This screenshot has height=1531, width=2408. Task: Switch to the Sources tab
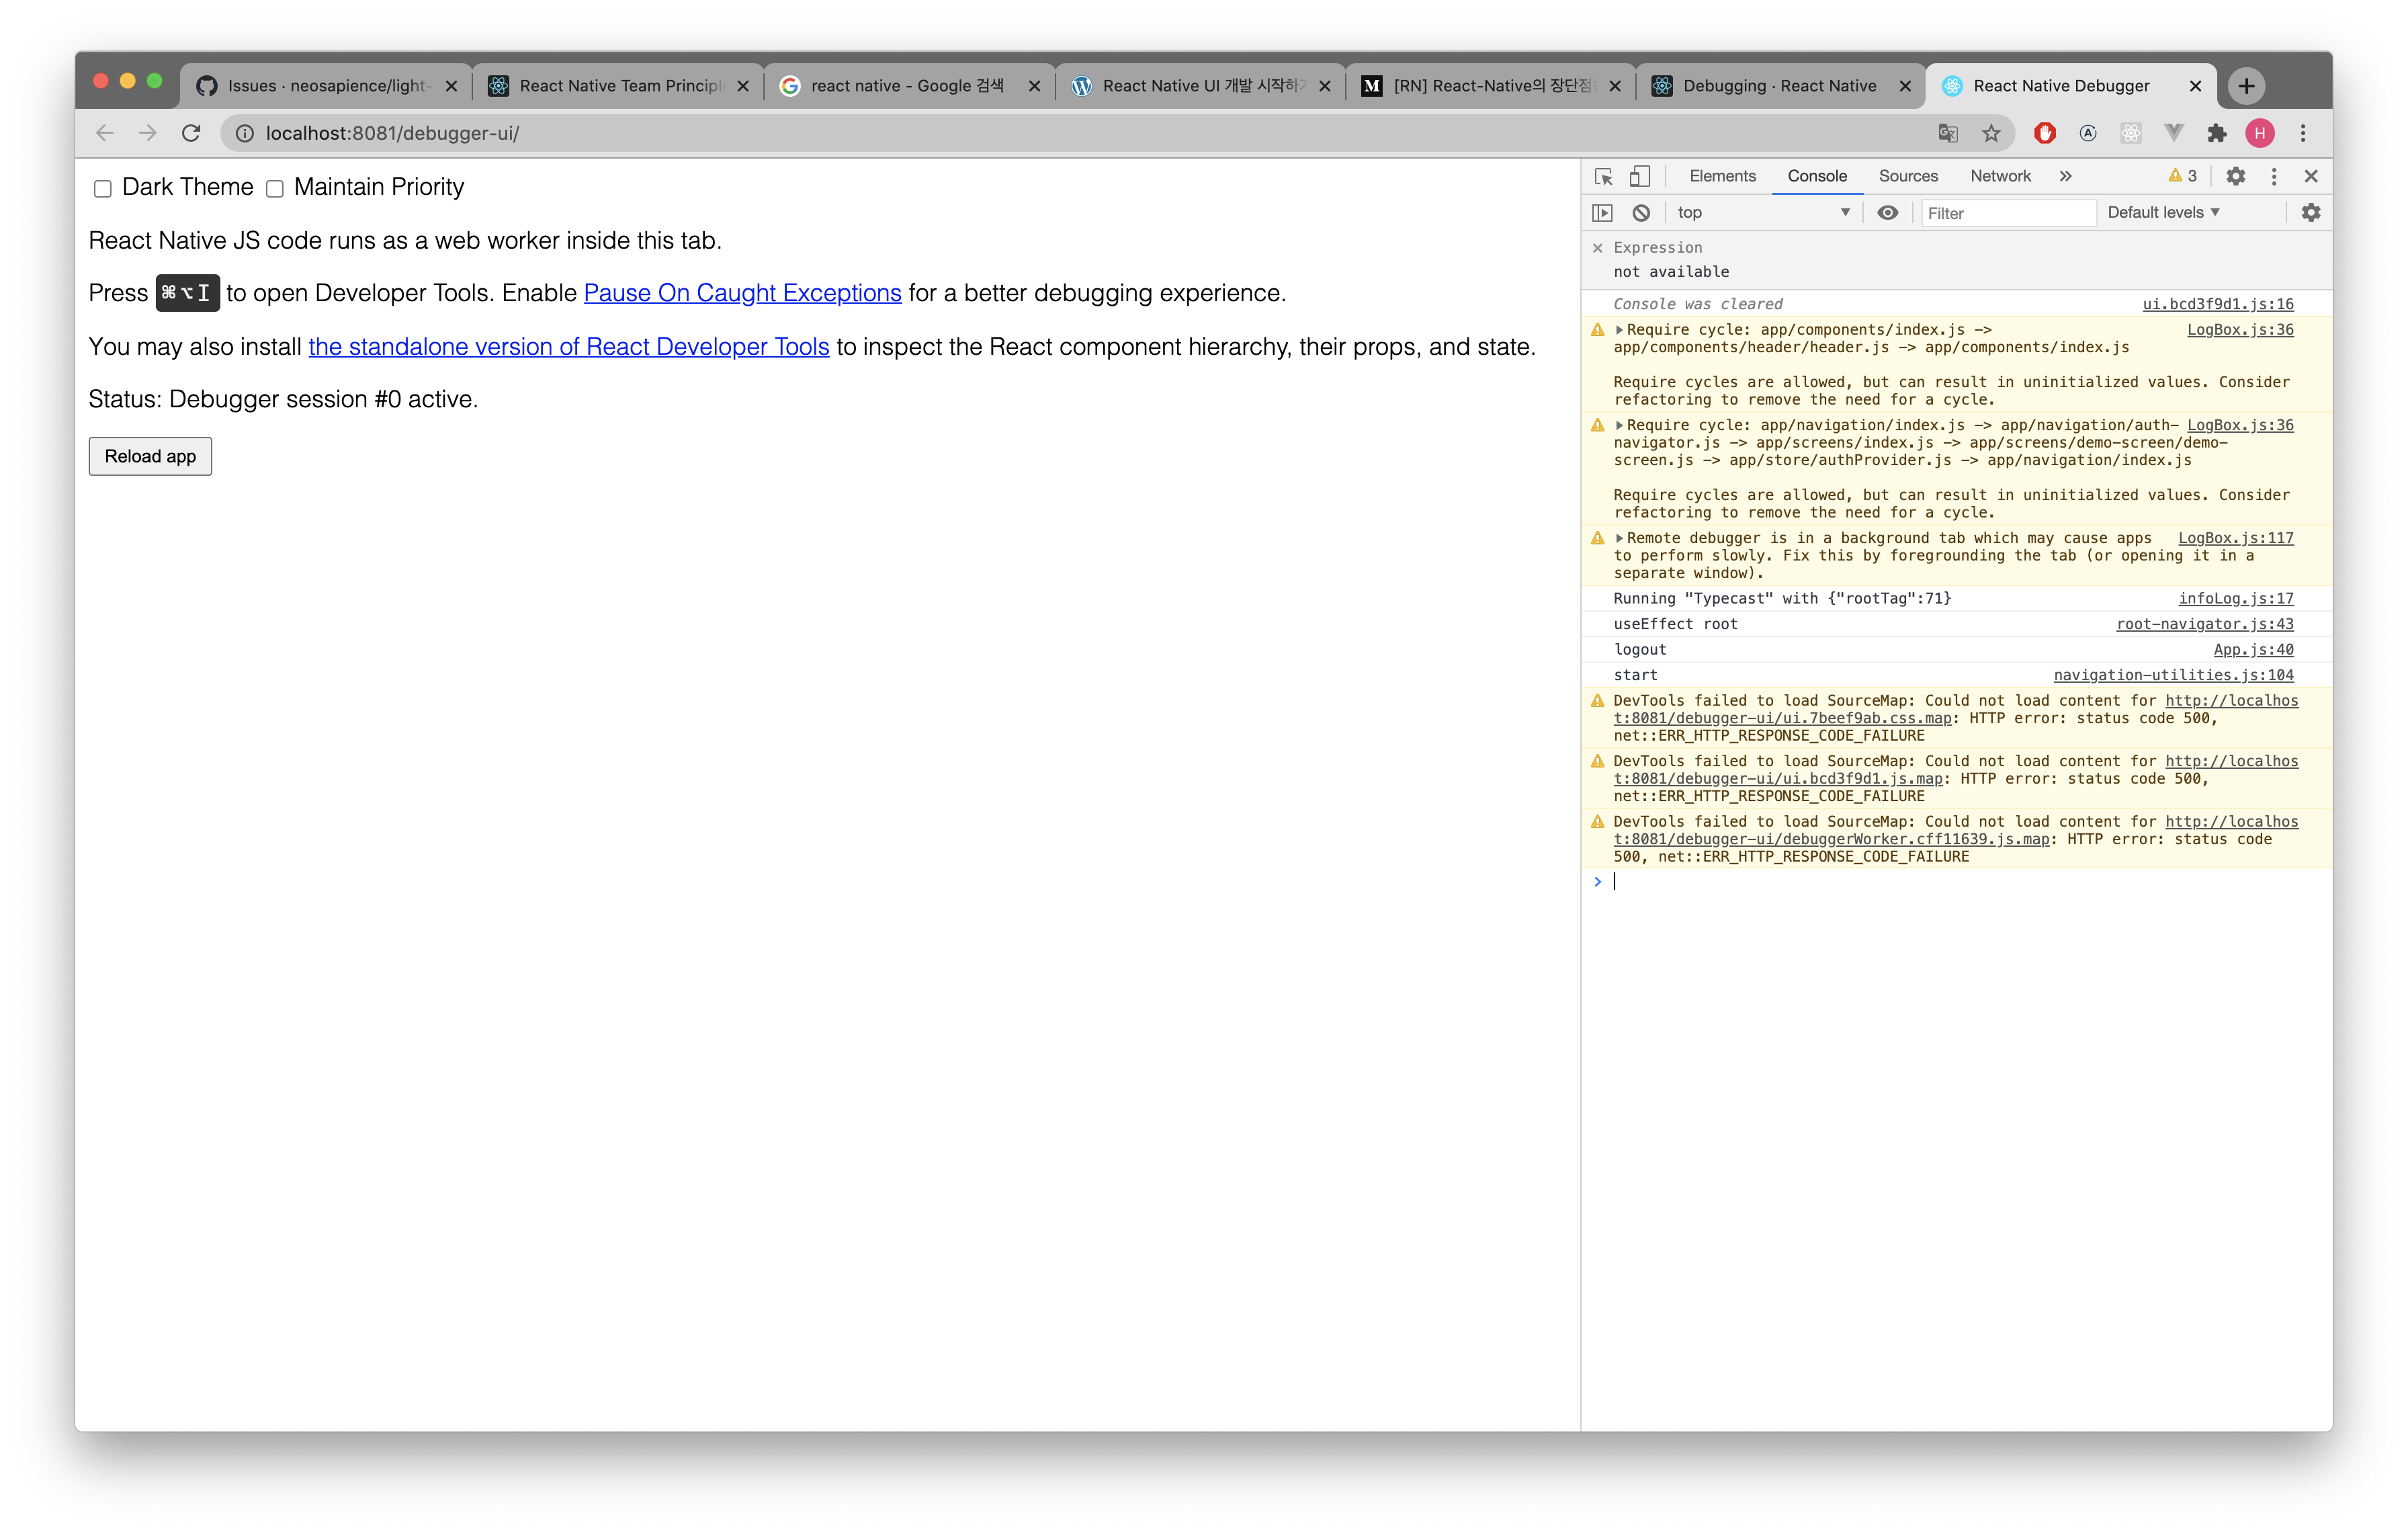coord(1908,176)
